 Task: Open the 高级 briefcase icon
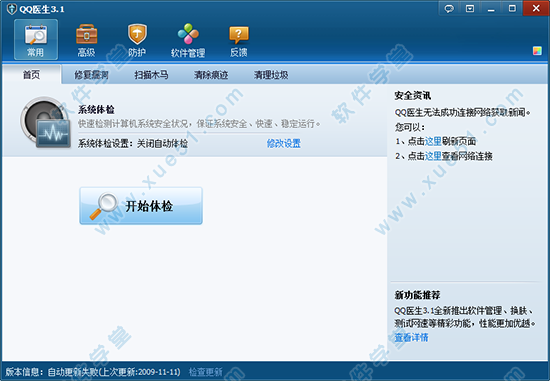pyautogui.click(x=86, y=40)
